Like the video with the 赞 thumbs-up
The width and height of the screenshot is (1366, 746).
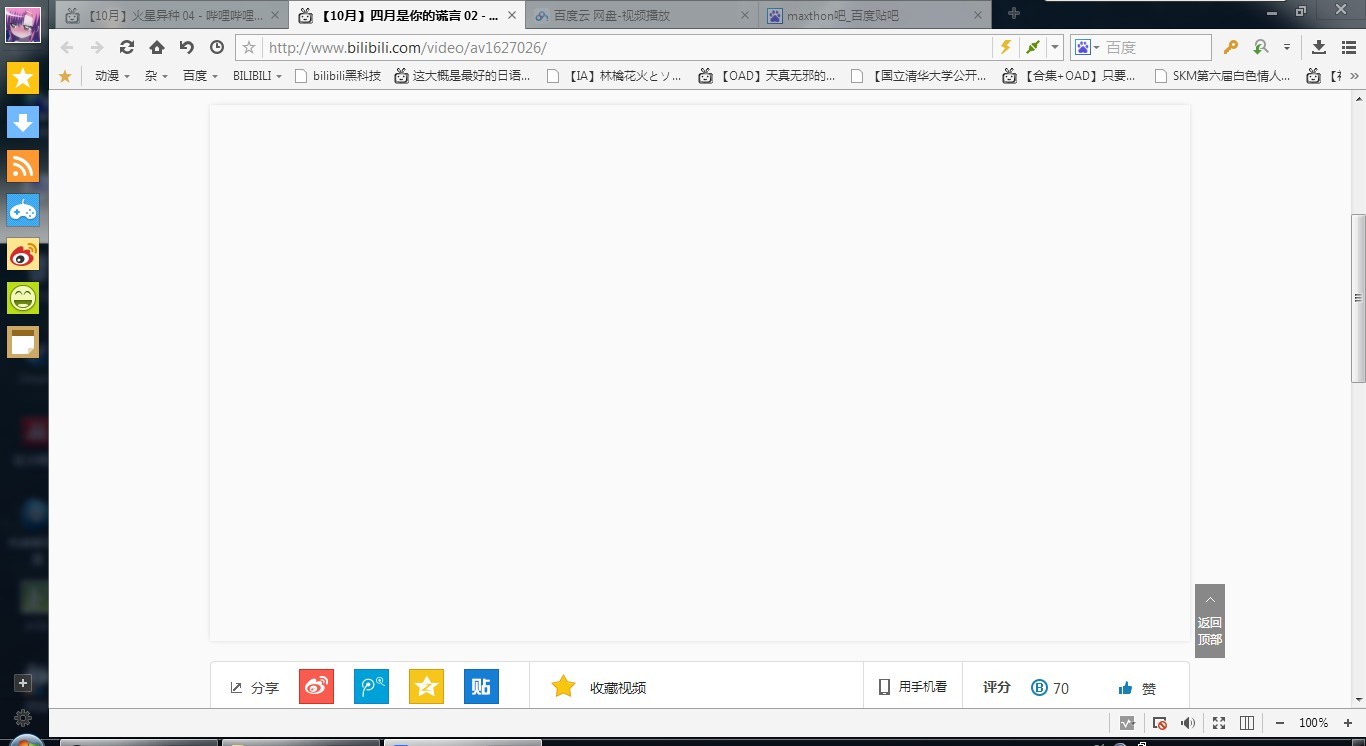pyautogui.click(x=1138, y=688)
